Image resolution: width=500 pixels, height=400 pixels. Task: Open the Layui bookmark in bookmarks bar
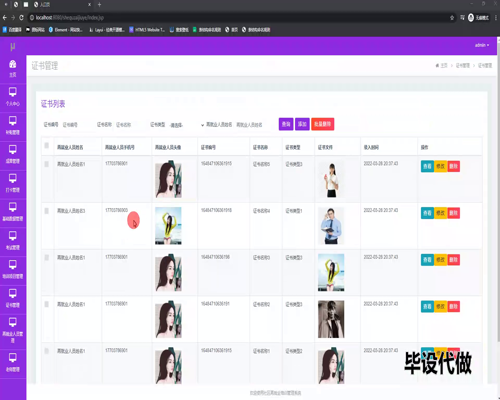pos(106,30)
